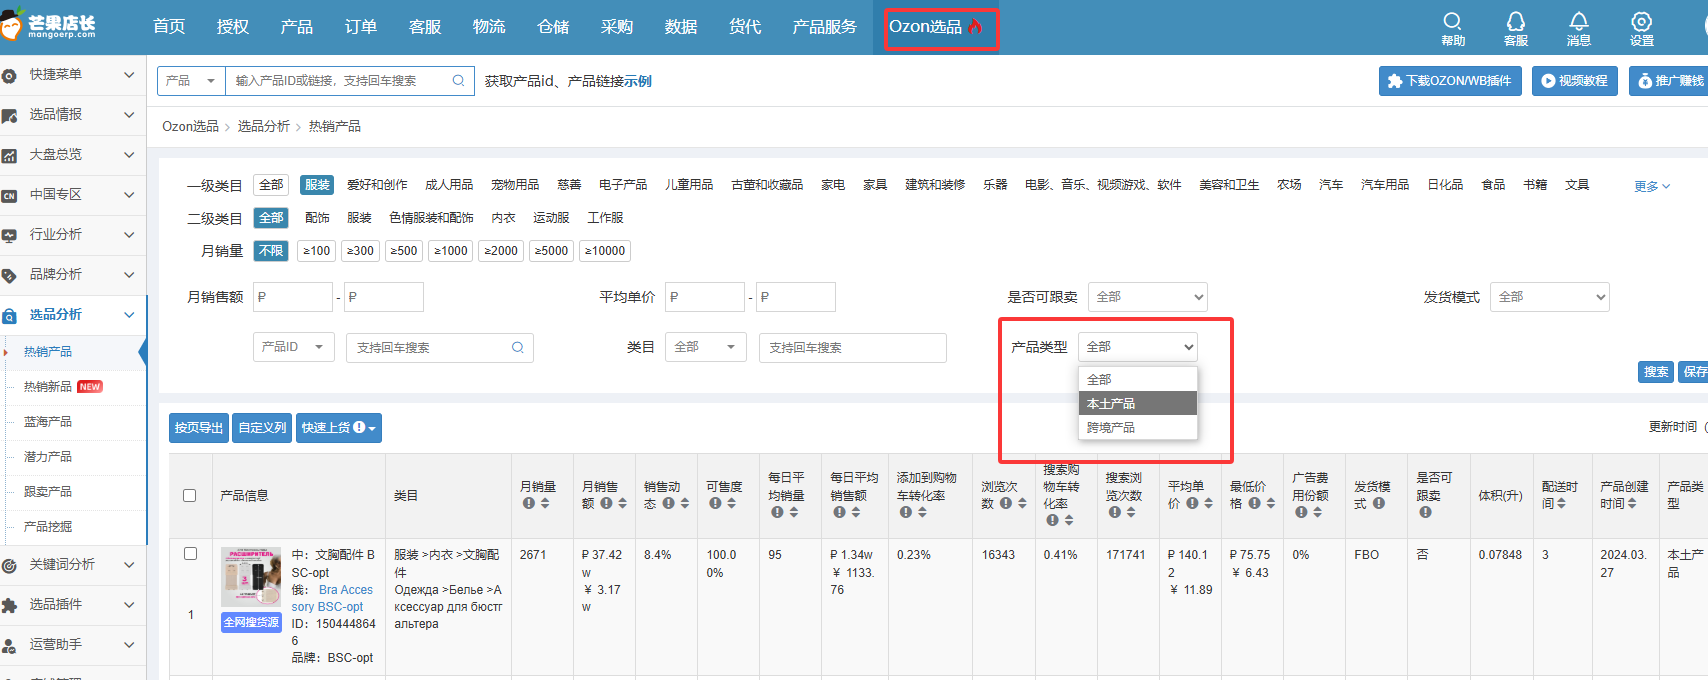Viewport: 1708px width, 680px height.
Task: Sort by 产品创建时间 column arrows
Action: click(1632, 503)
